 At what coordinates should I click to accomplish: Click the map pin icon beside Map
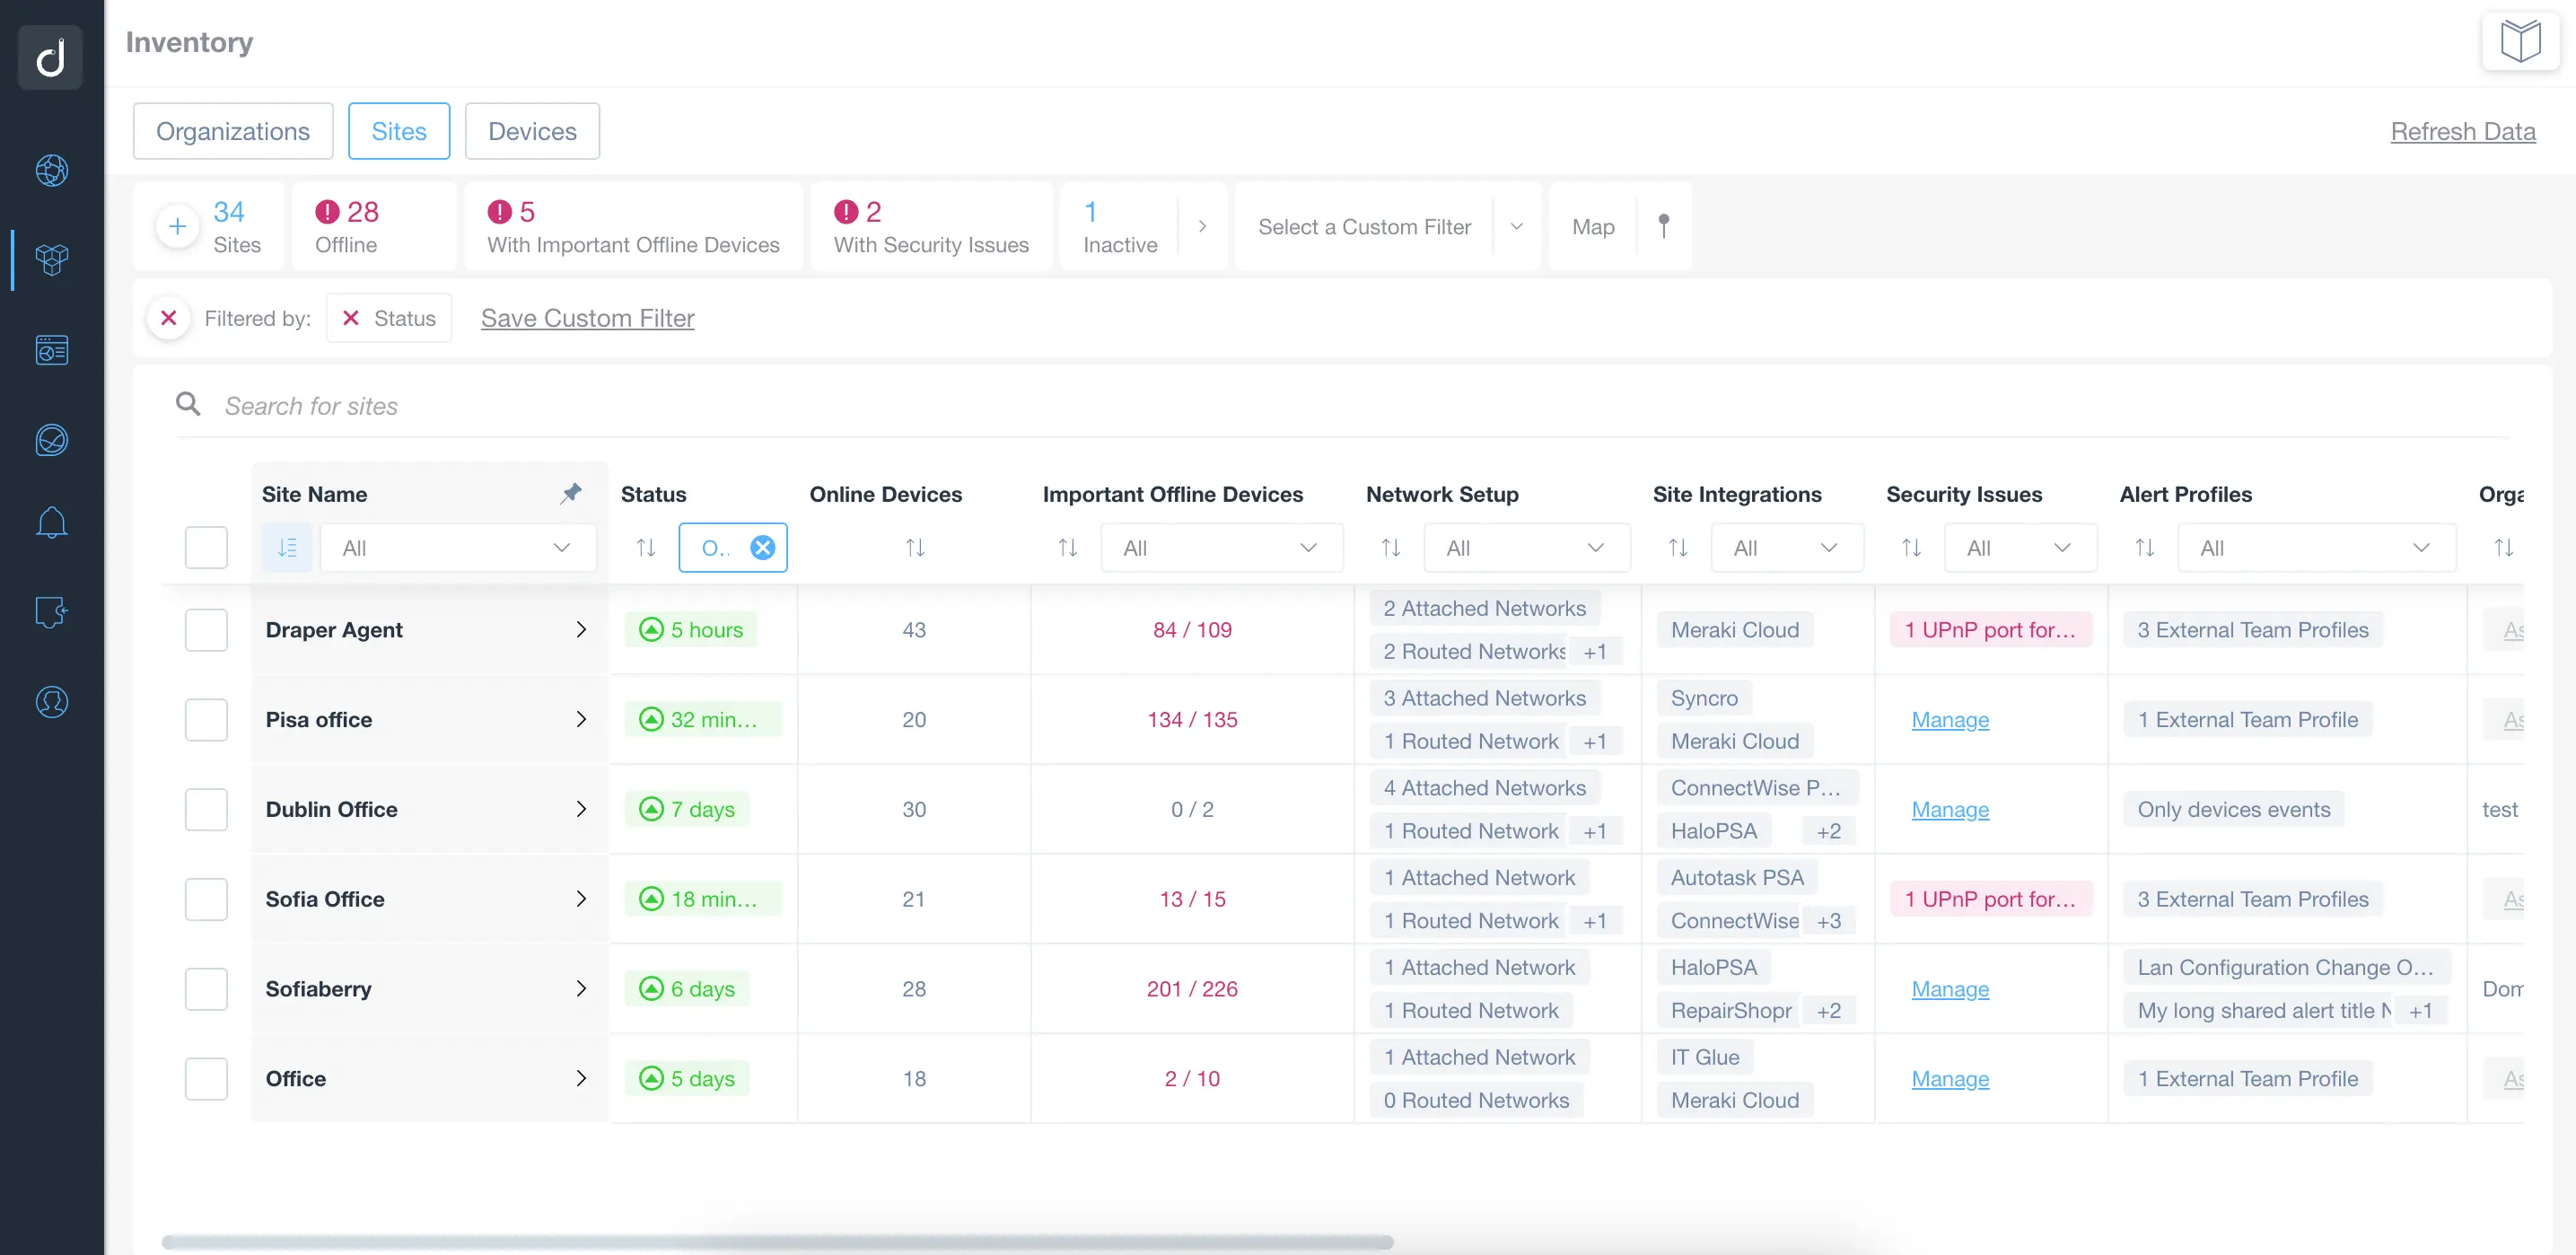coord(1663,226)
